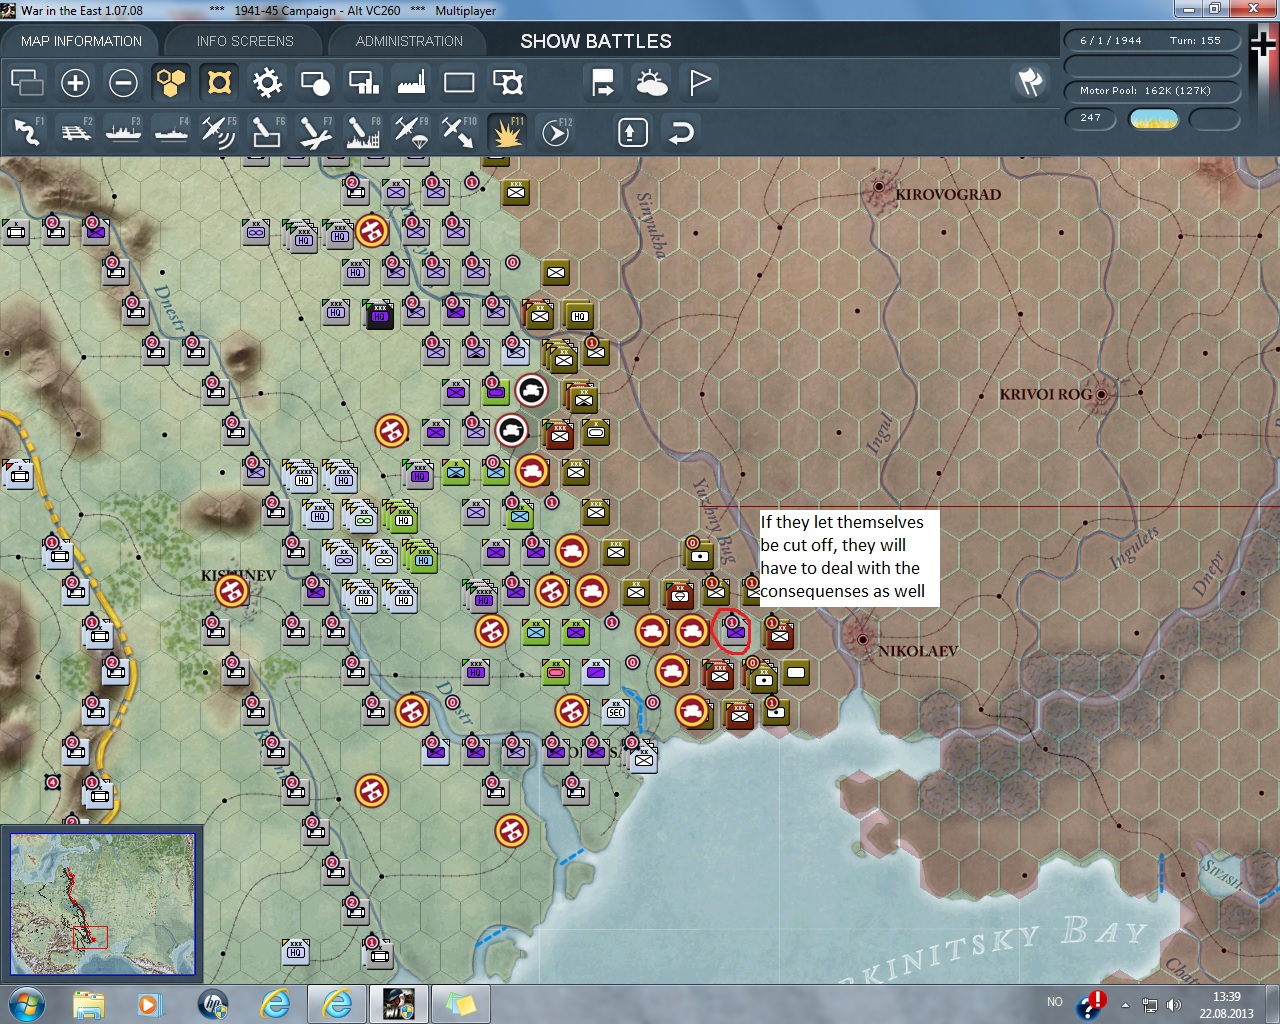Screen dimensions: 1280x1024
Task: Open the Info Screens tab
Action: click(245, 41)
